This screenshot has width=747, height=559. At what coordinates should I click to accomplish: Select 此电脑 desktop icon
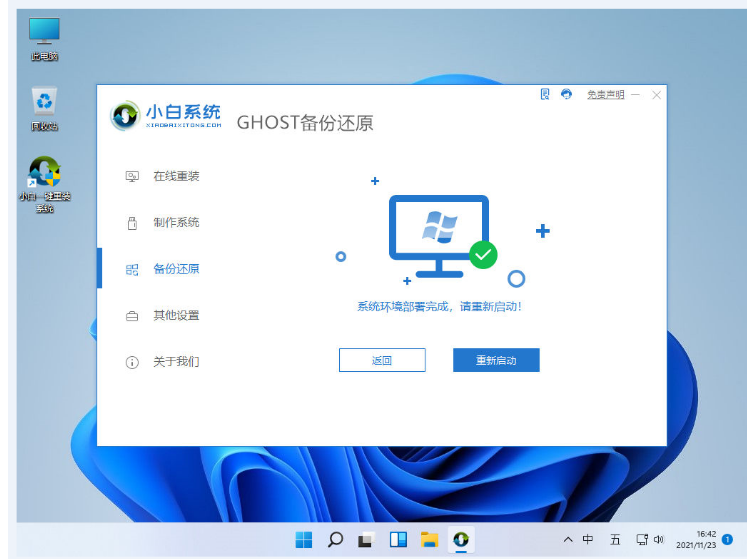(x=44, y=40)
